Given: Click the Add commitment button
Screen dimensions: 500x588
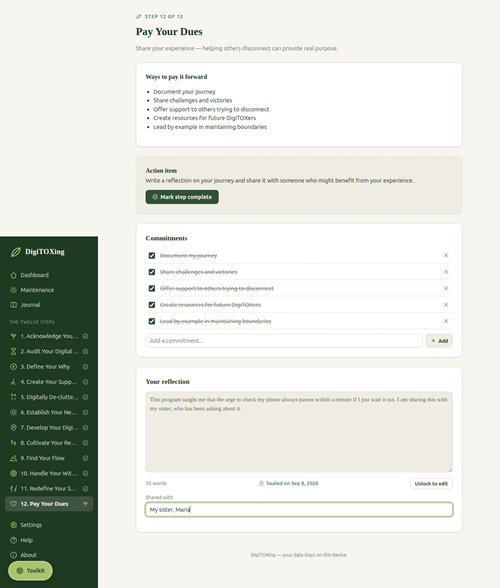Looking at the screenshot, I should coord(439,341).
